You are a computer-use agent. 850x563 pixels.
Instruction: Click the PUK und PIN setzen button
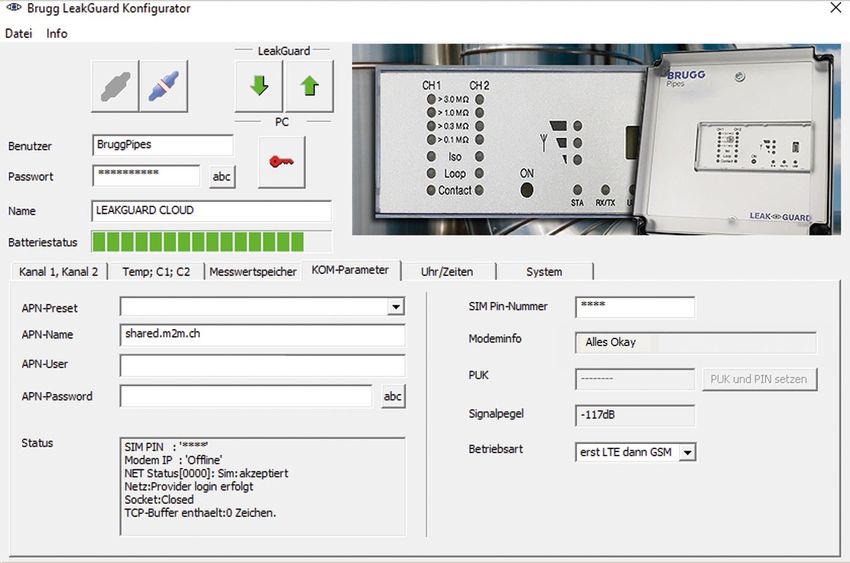tap(759, 379)
